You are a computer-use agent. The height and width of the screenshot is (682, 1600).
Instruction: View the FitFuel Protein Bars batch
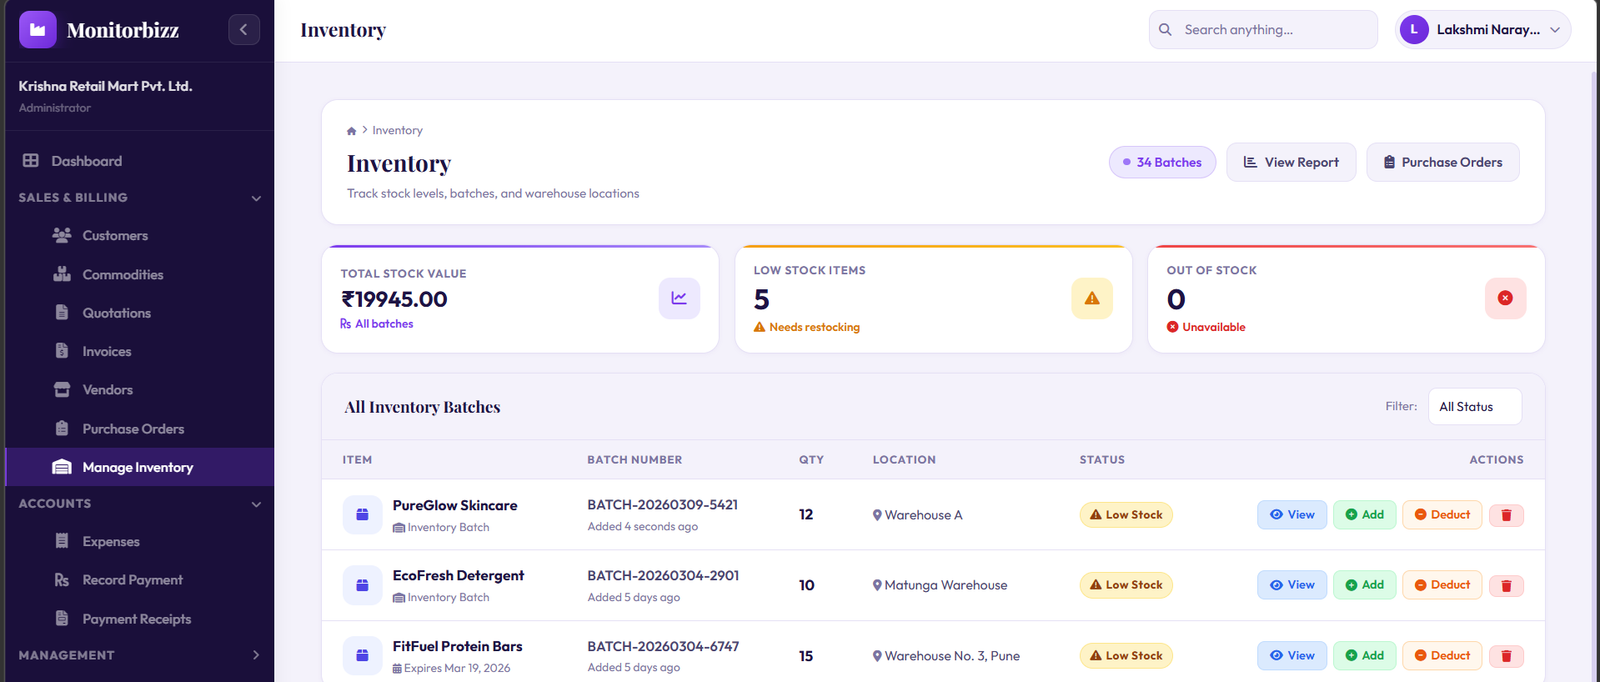(x=1292, y=656)
